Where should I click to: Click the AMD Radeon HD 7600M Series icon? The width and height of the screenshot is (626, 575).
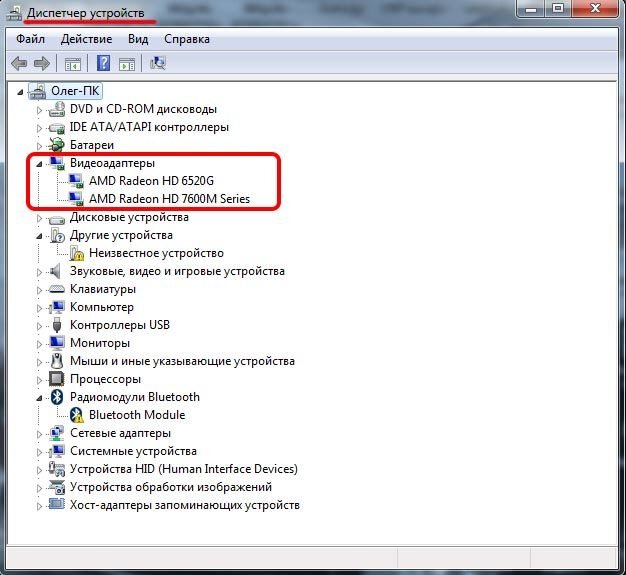[75, 199]
